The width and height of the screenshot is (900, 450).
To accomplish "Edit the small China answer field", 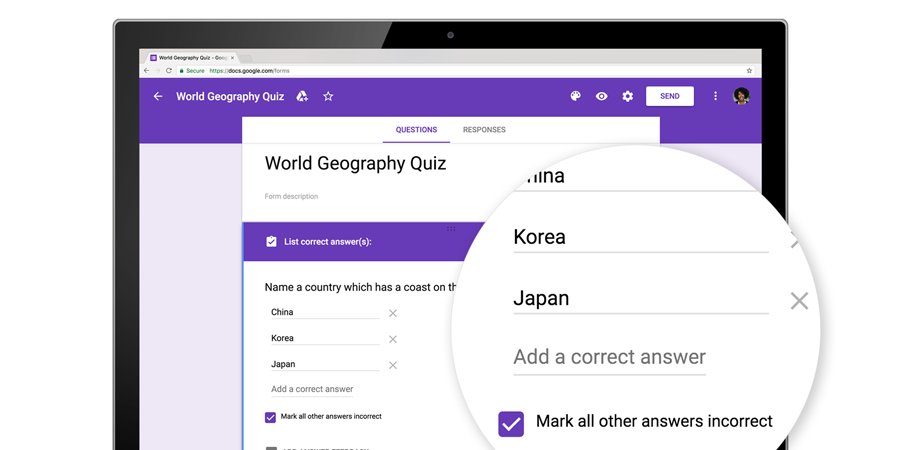I will (325, 313).
